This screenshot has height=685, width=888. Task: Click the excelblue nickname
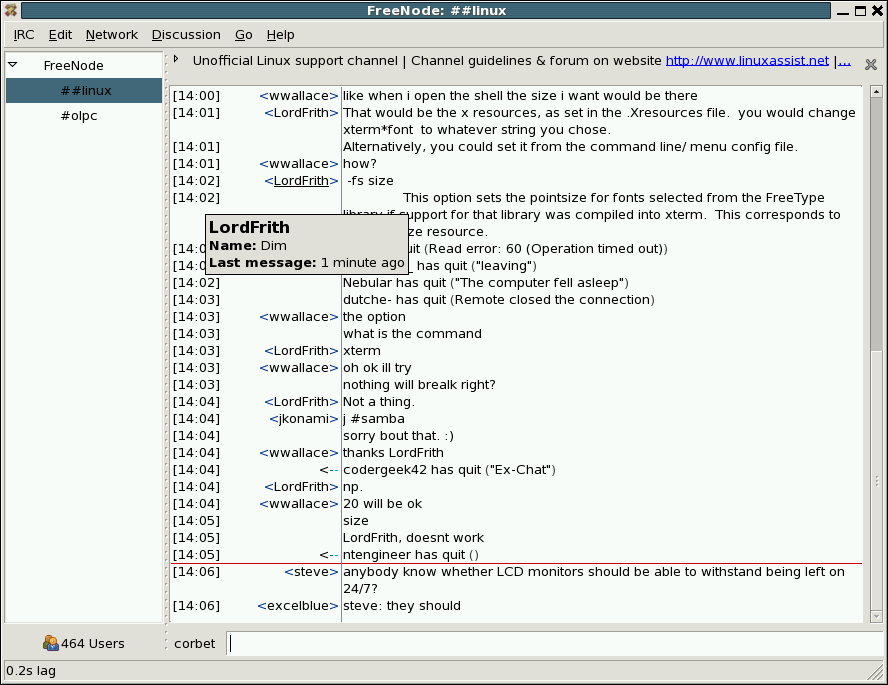297,606
